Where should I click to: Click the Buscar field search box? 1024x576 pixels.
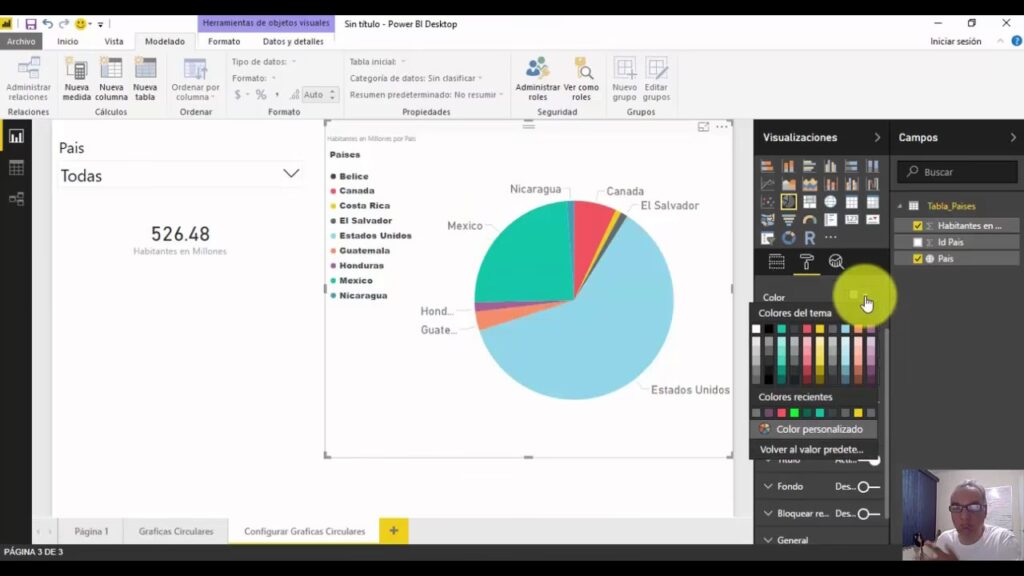click(x=958, y=172)
